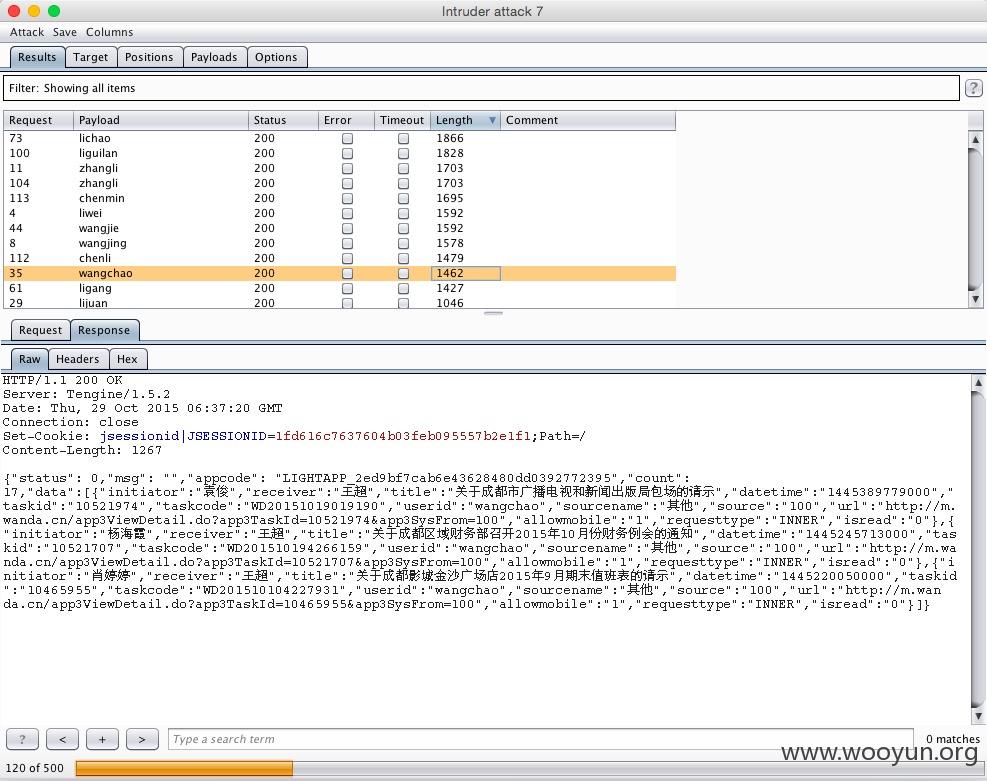This screenshot has width=987, height=781.
Task: Show the Request tab
Action: click(x=40, y=330)
